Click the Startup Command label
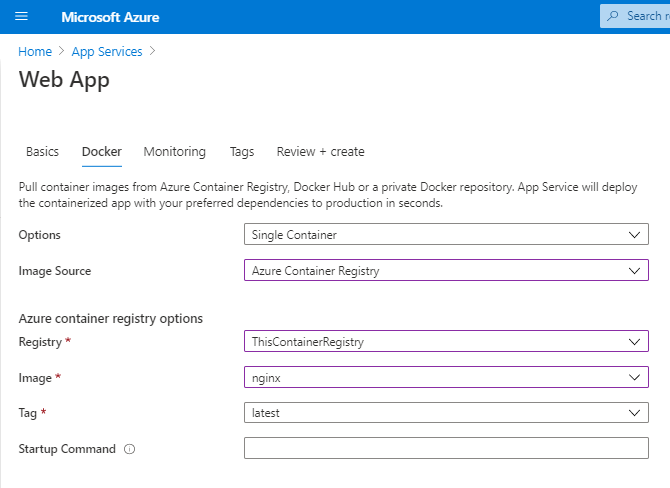Screen dimensions: 670x488 point(67,449)
